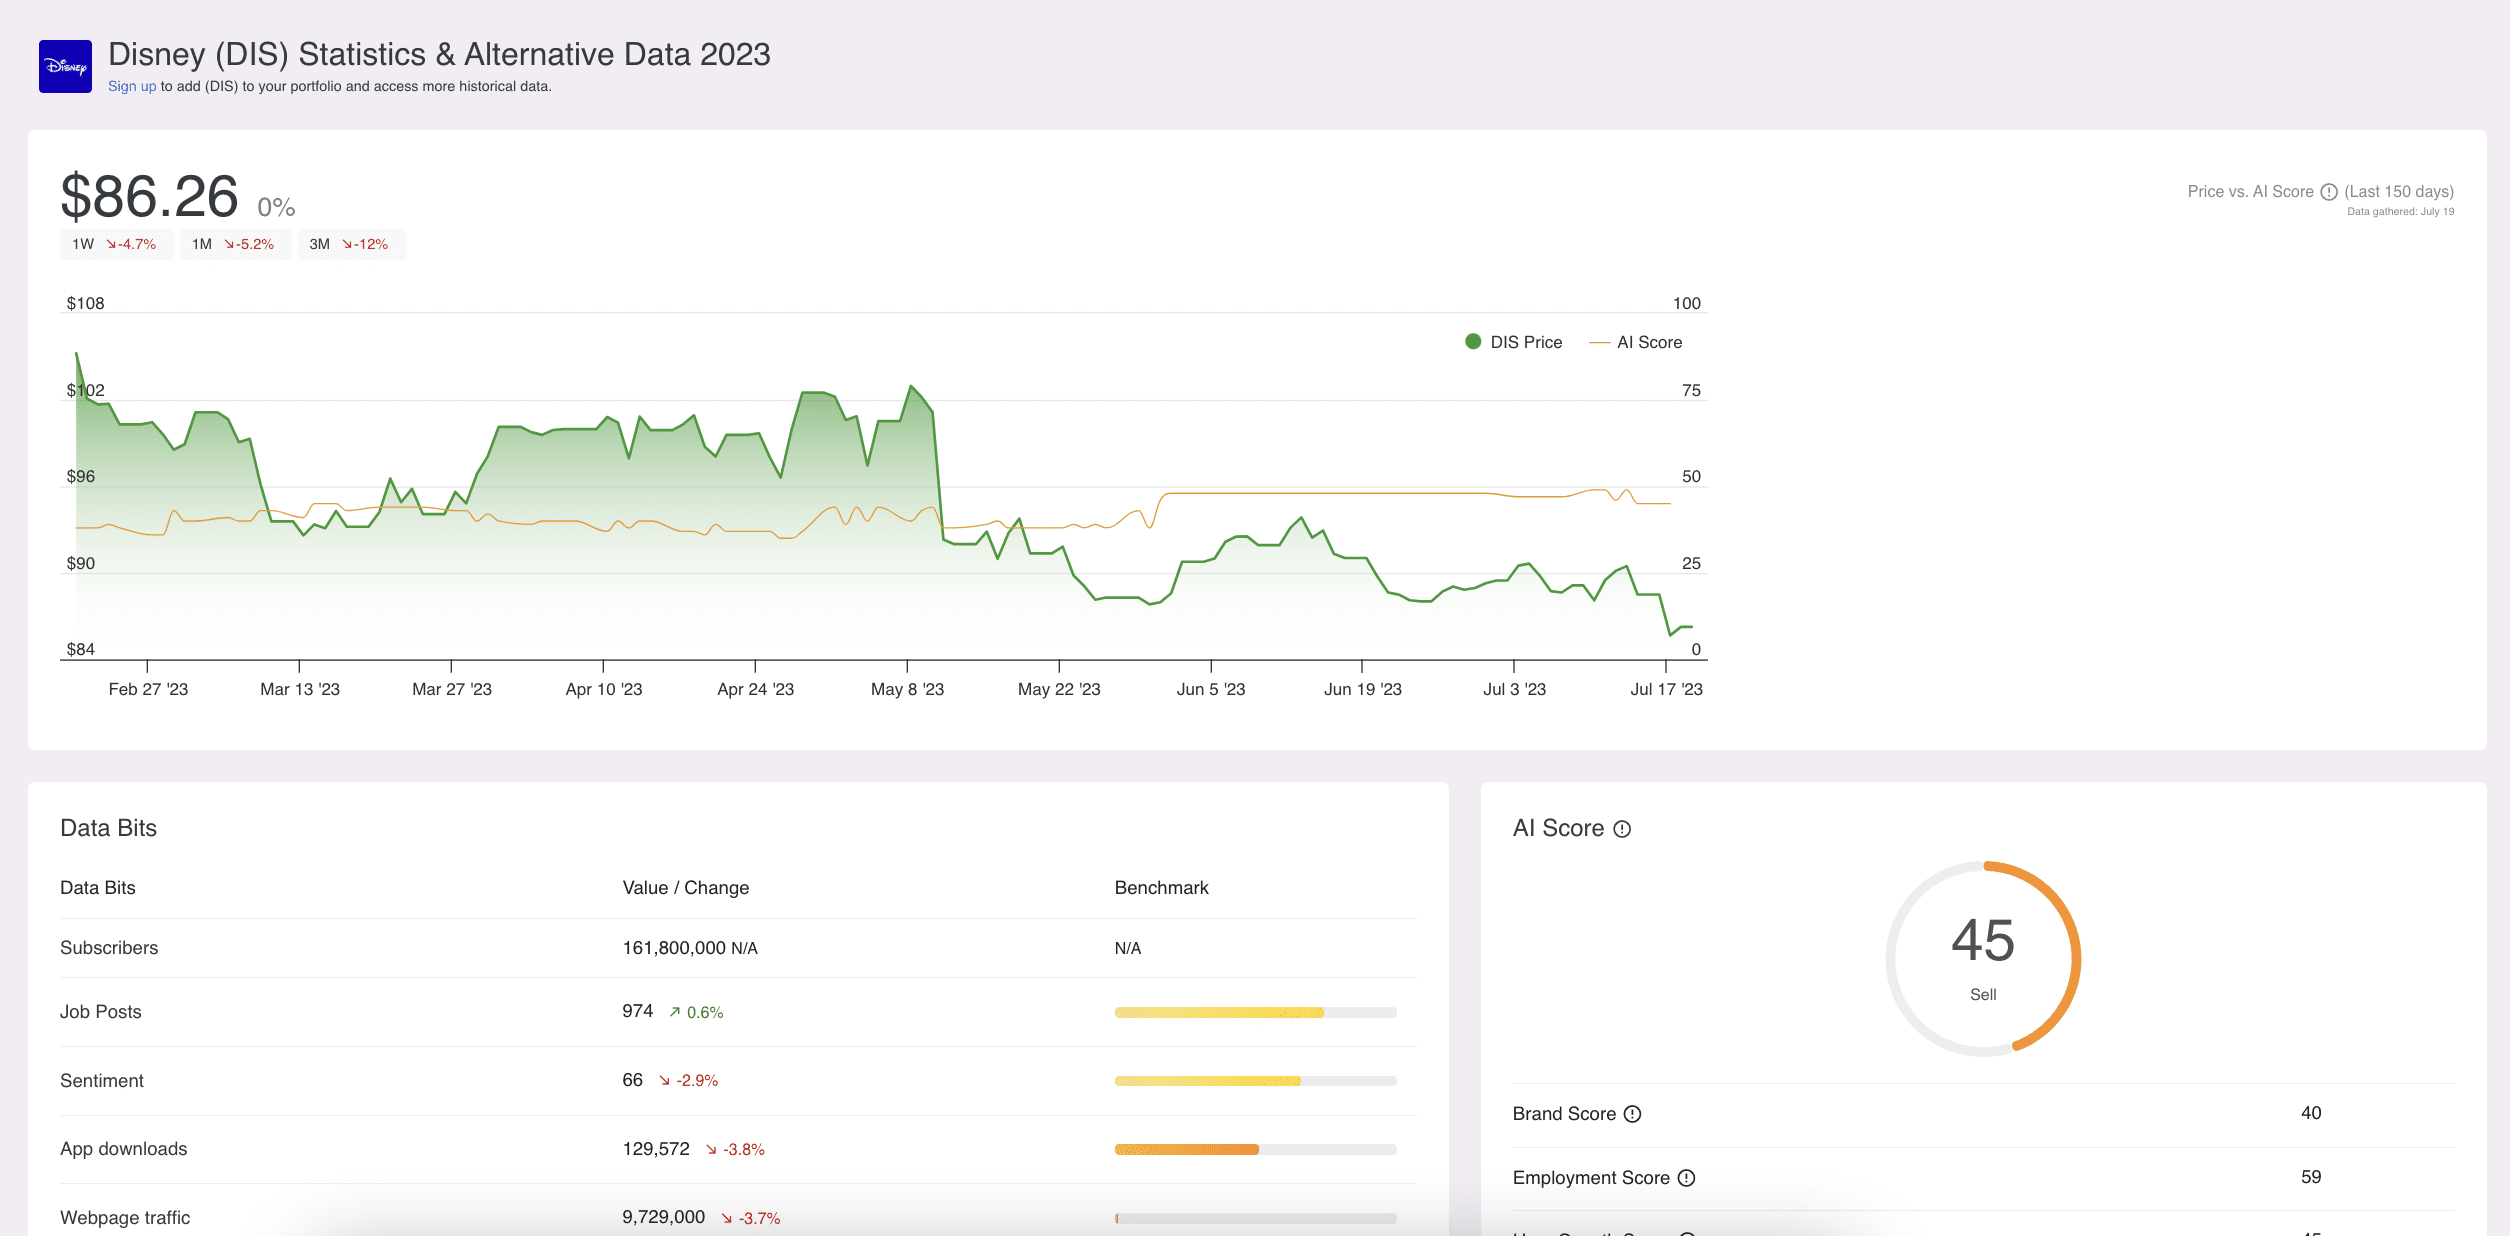Click the Value / Change column header

pos(686,888)
